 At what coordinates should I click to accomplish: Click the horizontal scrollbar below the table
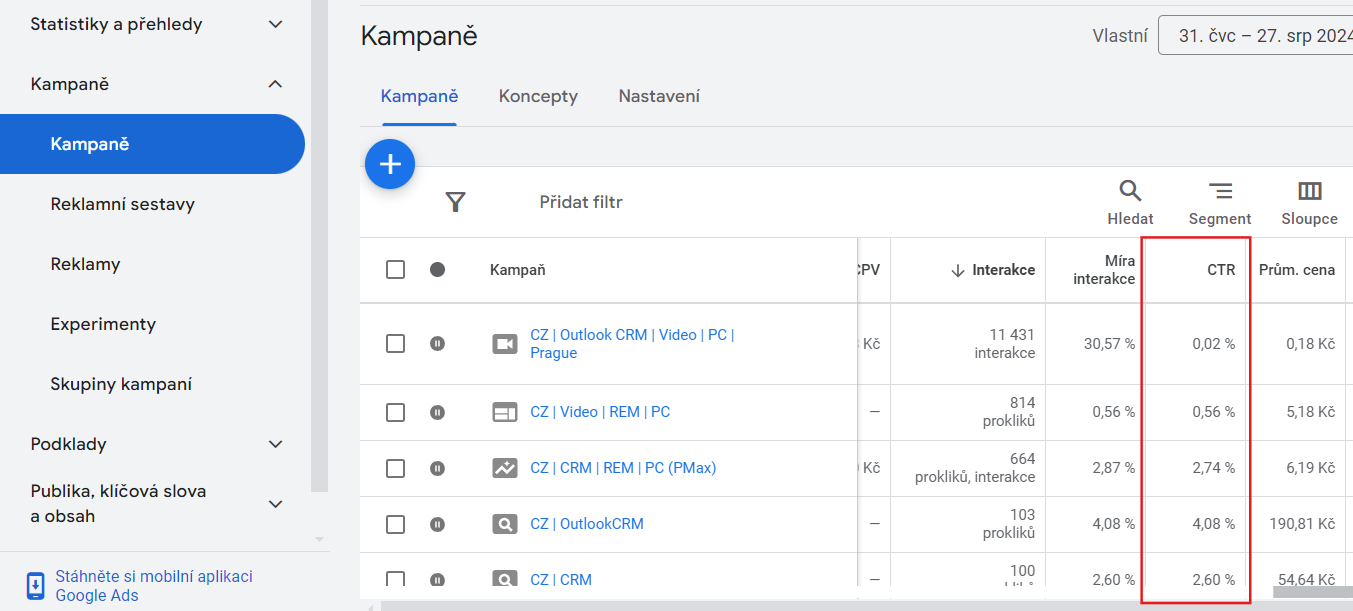coord(866,605)
